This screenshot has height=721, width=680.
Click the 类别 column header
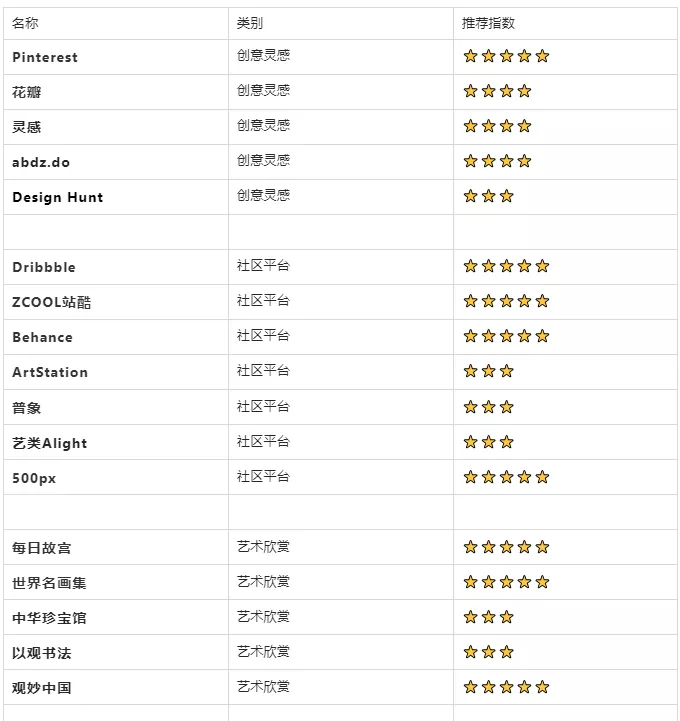tap(250, 23)
